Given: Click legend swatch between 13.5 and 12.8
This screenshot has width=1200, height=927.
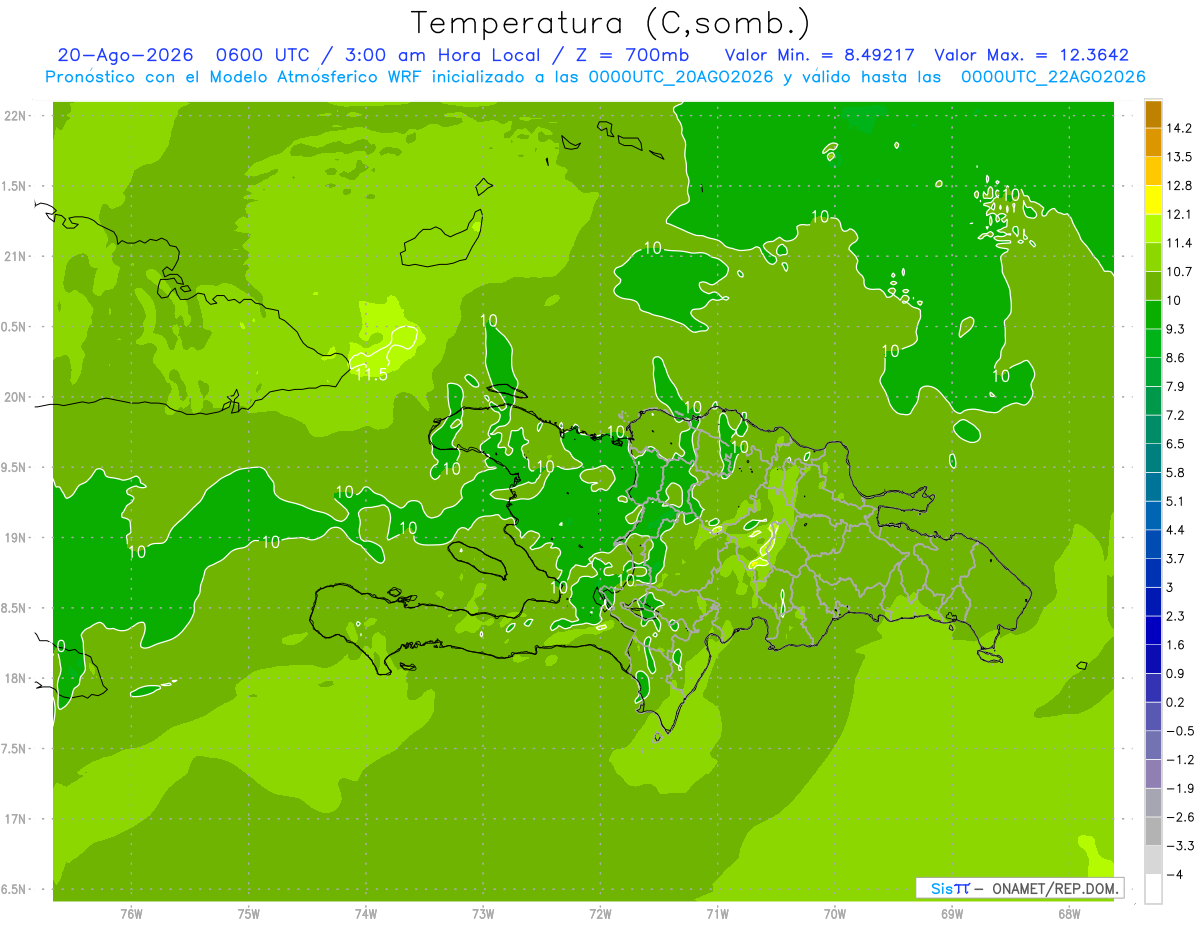Looking at the screenshot, I should click(x=1153, y=171).
